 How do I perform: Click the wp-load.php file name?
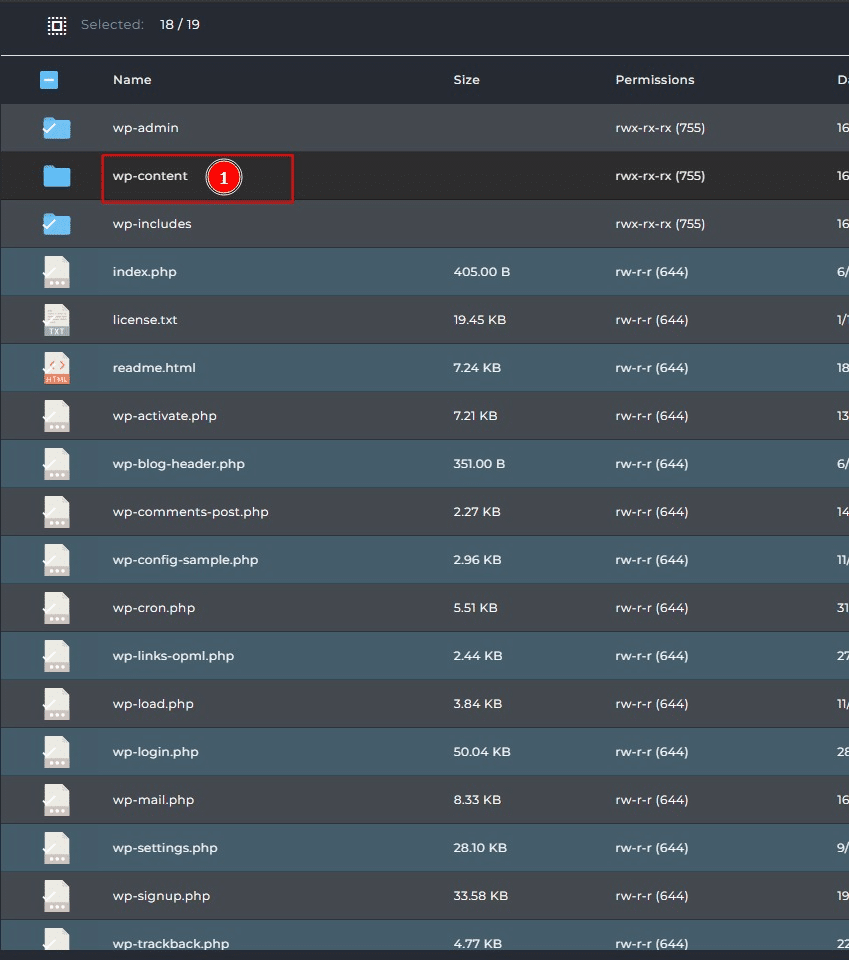point(153,704)
